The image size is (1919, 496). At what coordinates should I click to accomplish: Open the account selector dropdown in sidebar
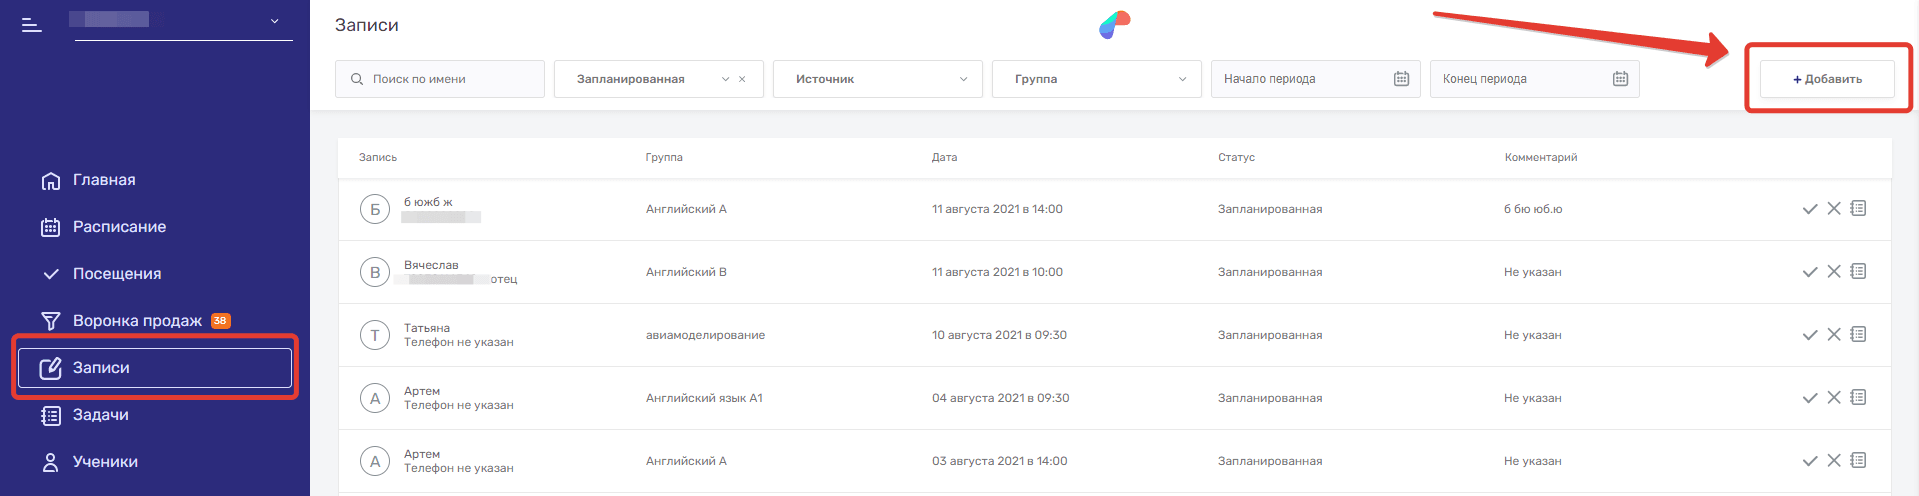(274, 21)
